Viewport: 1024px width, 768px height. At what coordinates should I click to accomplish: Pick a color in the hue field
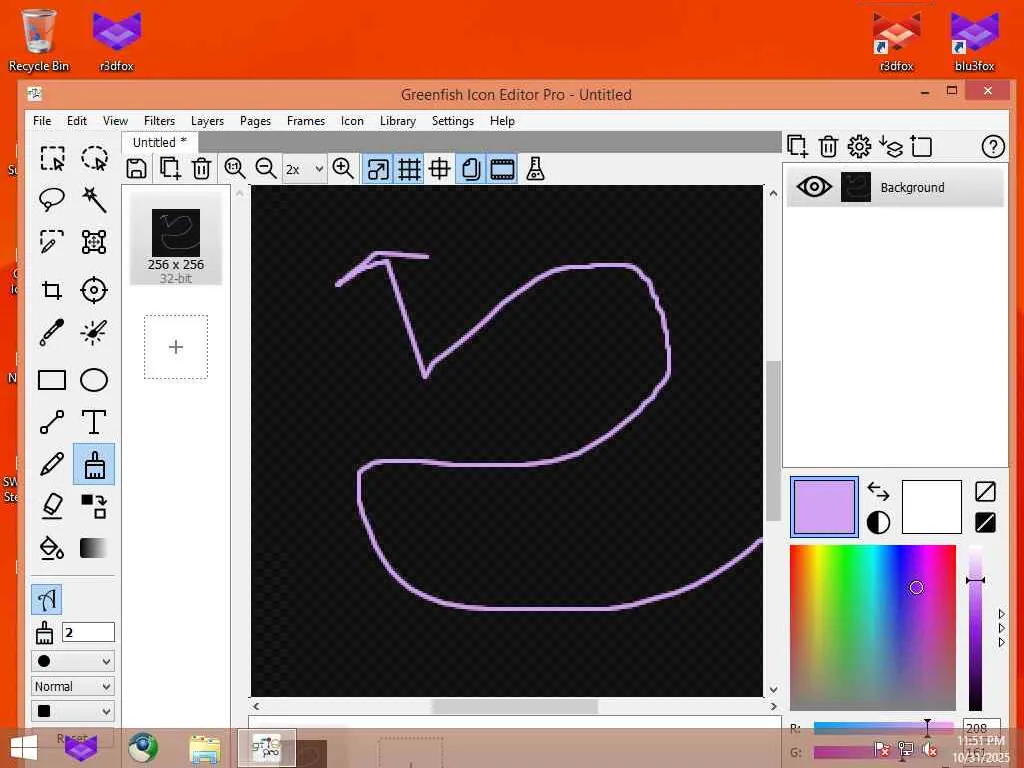[x=872, y=628]
